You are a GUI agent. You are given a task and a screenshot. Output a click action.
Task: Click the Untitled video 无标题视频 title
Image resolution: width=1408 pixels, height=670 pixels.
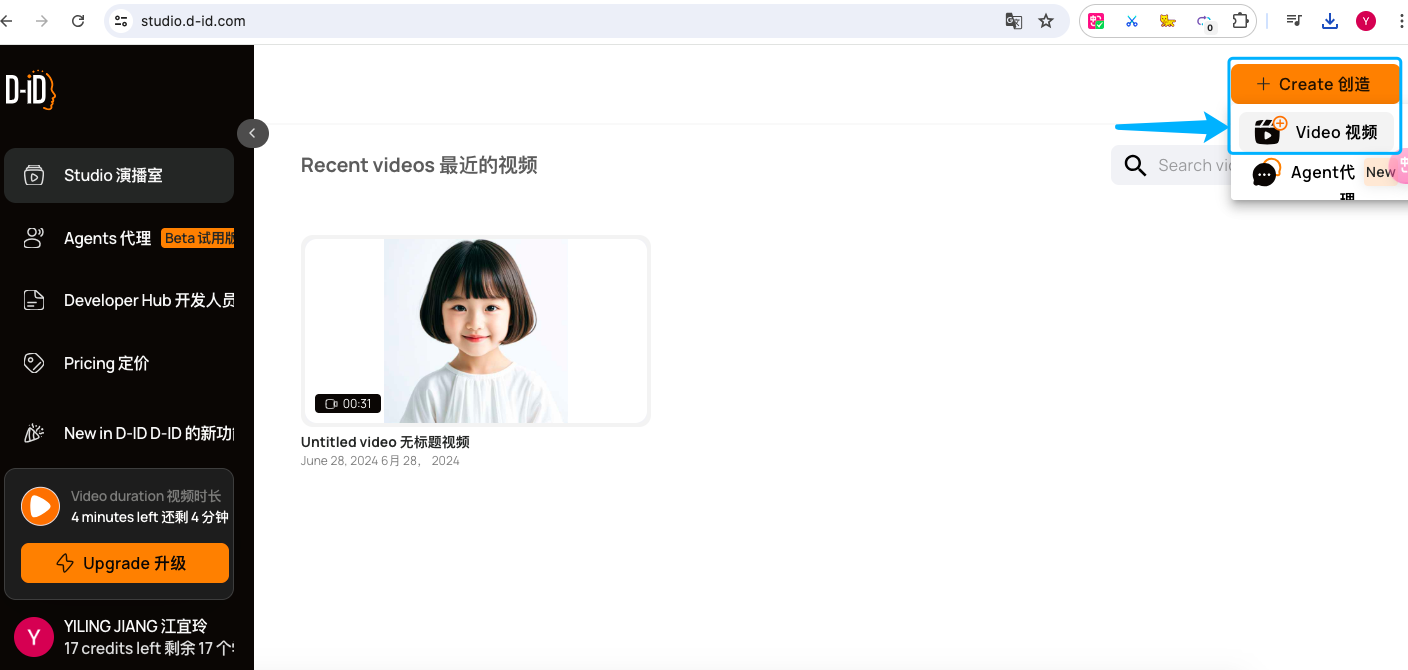pos(385,442)
